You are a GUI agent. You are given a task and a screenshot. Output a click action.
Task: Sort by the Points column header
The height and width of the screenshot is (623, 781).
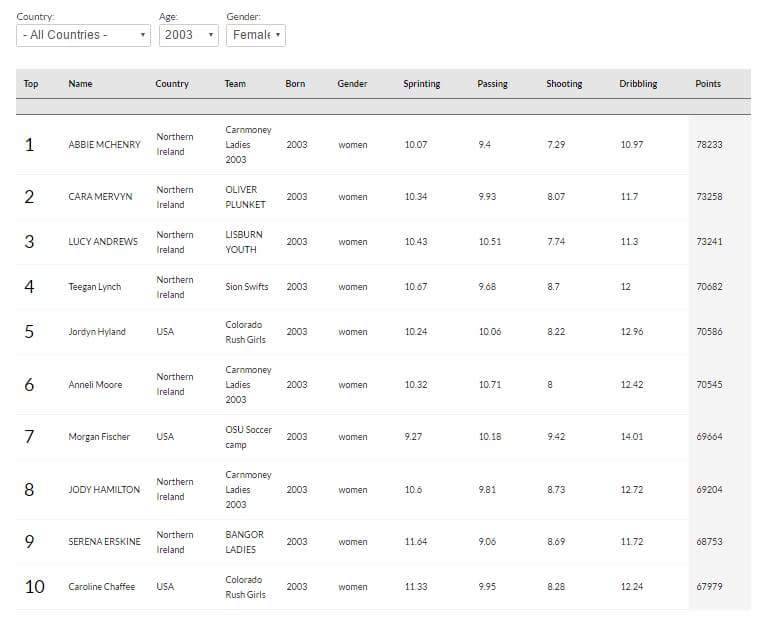point(708,84)
